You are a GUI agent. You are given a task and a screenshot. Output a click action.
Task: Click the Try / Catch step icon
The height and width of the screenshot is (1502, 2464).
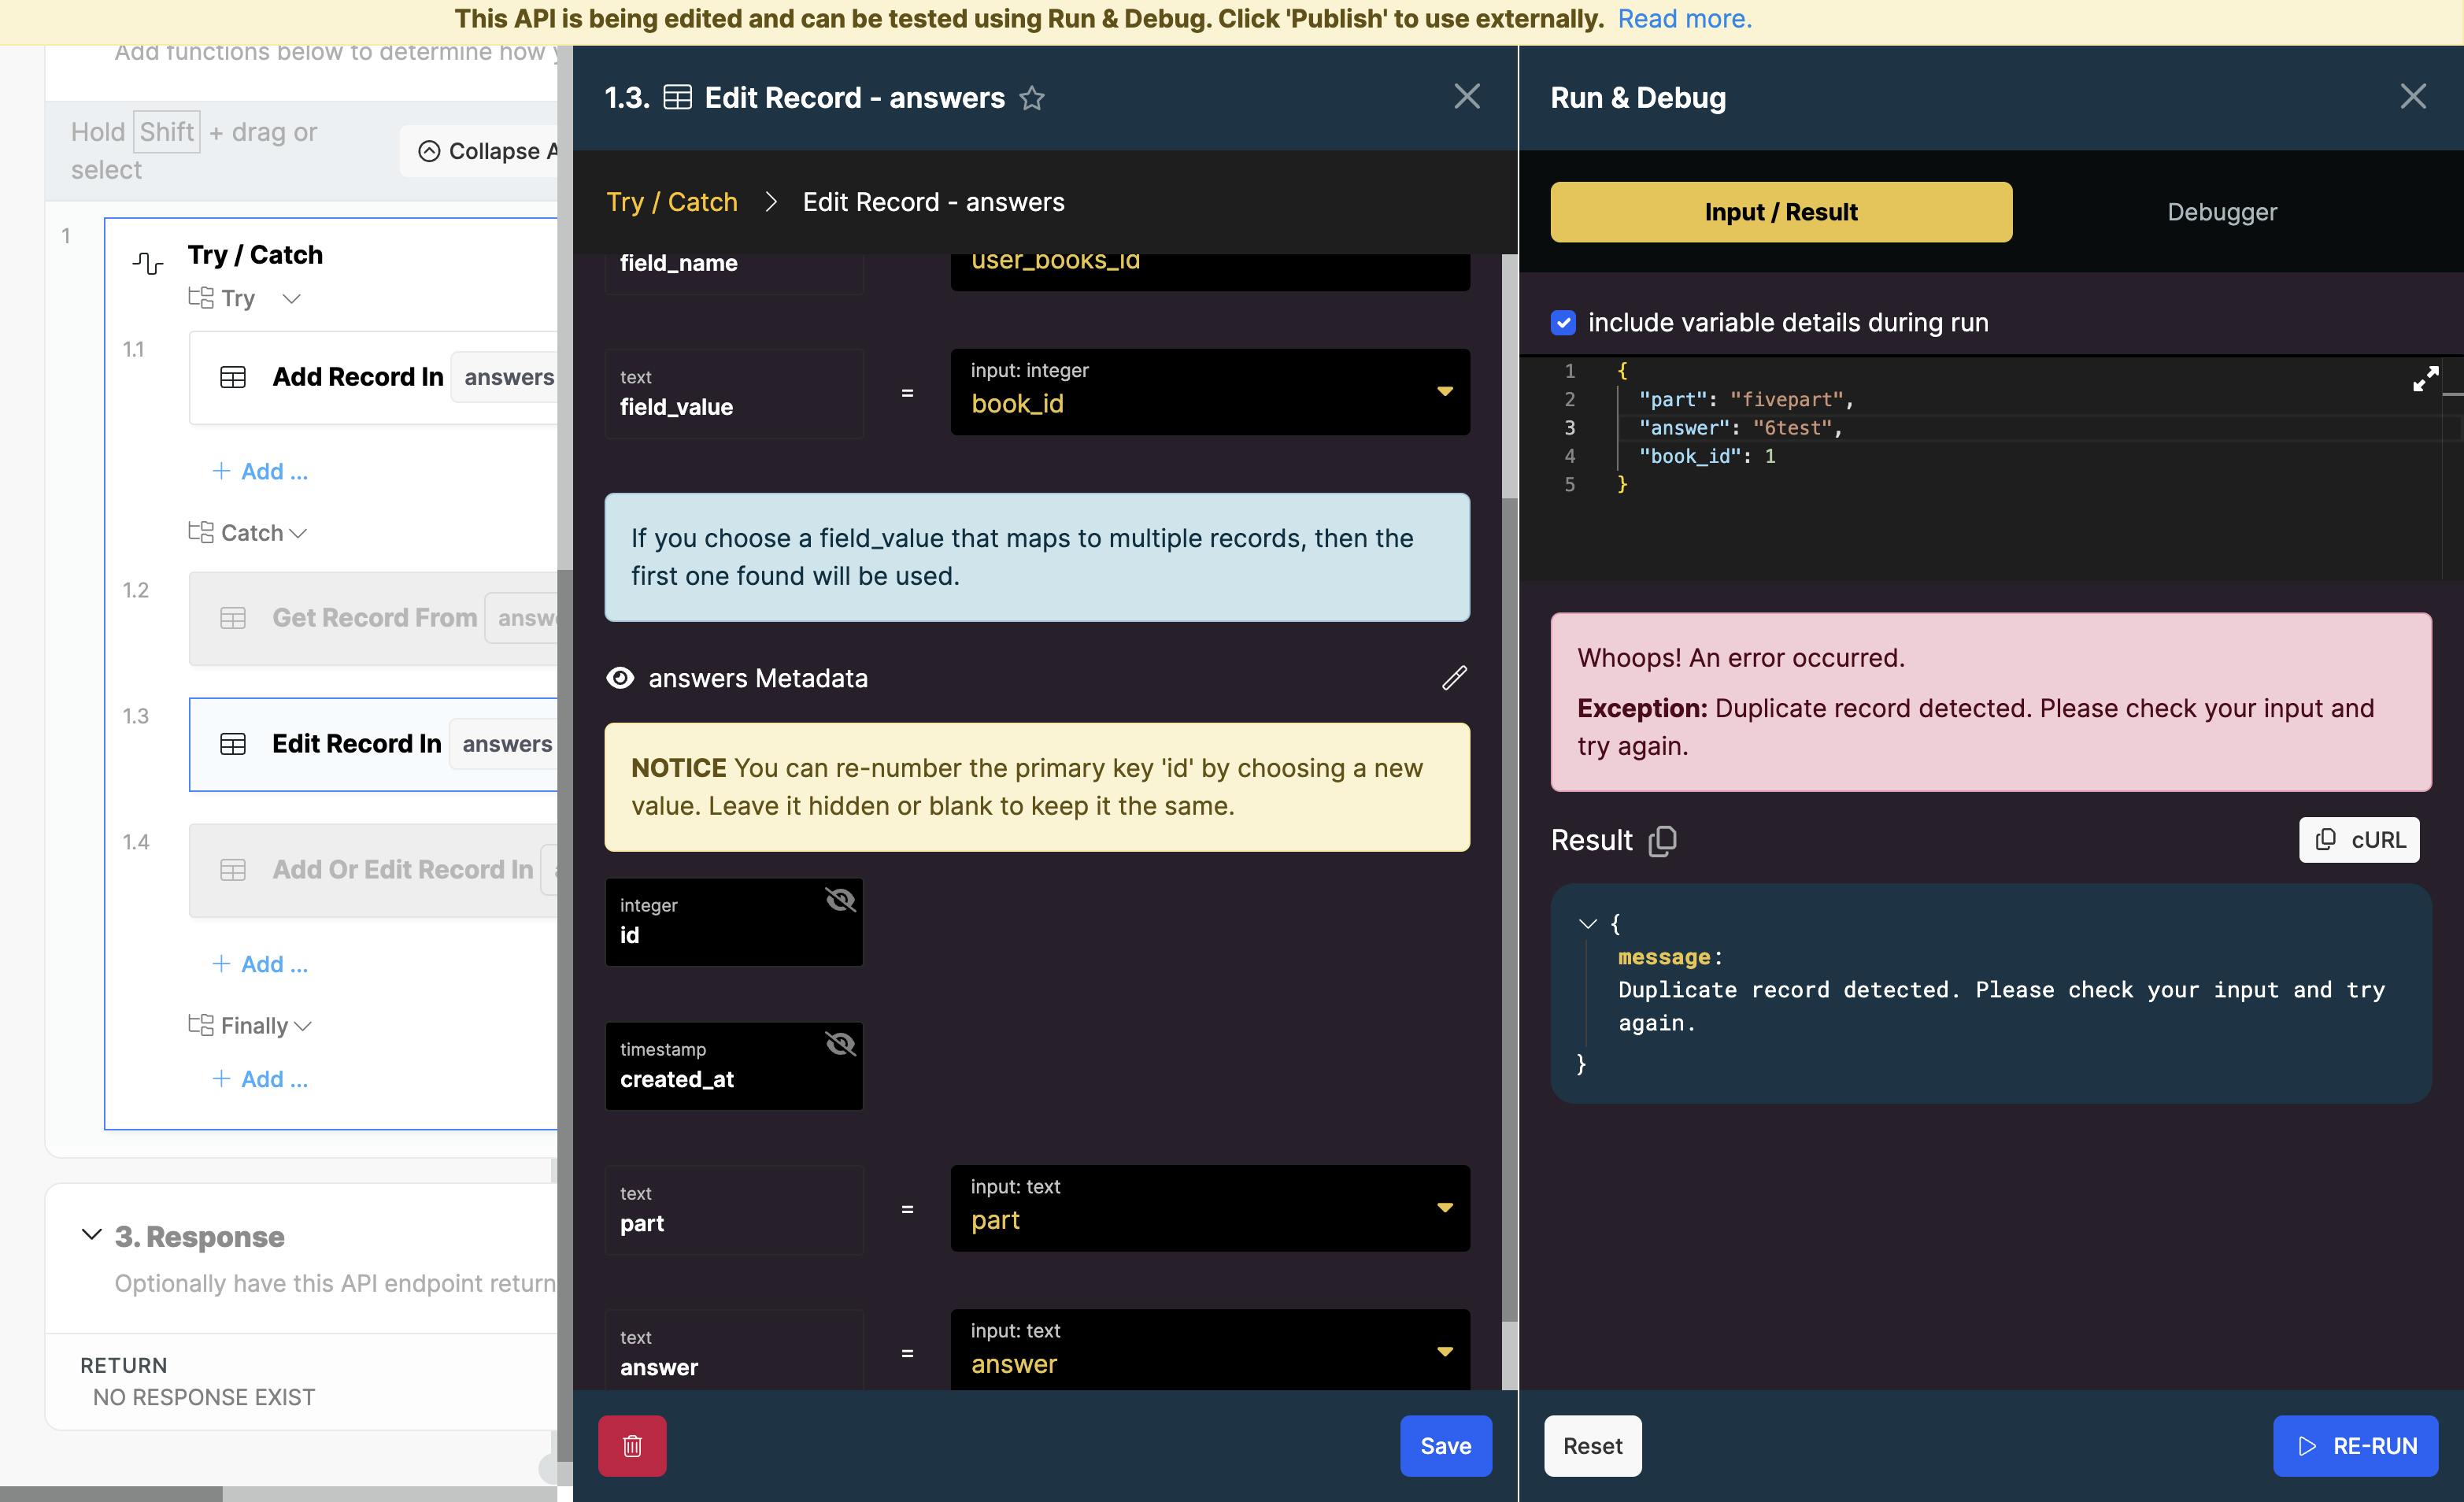[148, 263]
